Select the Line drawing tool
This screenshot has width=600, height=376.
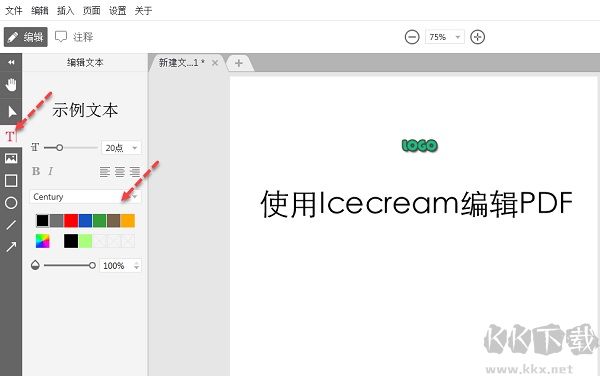click(x=11, y=225)
